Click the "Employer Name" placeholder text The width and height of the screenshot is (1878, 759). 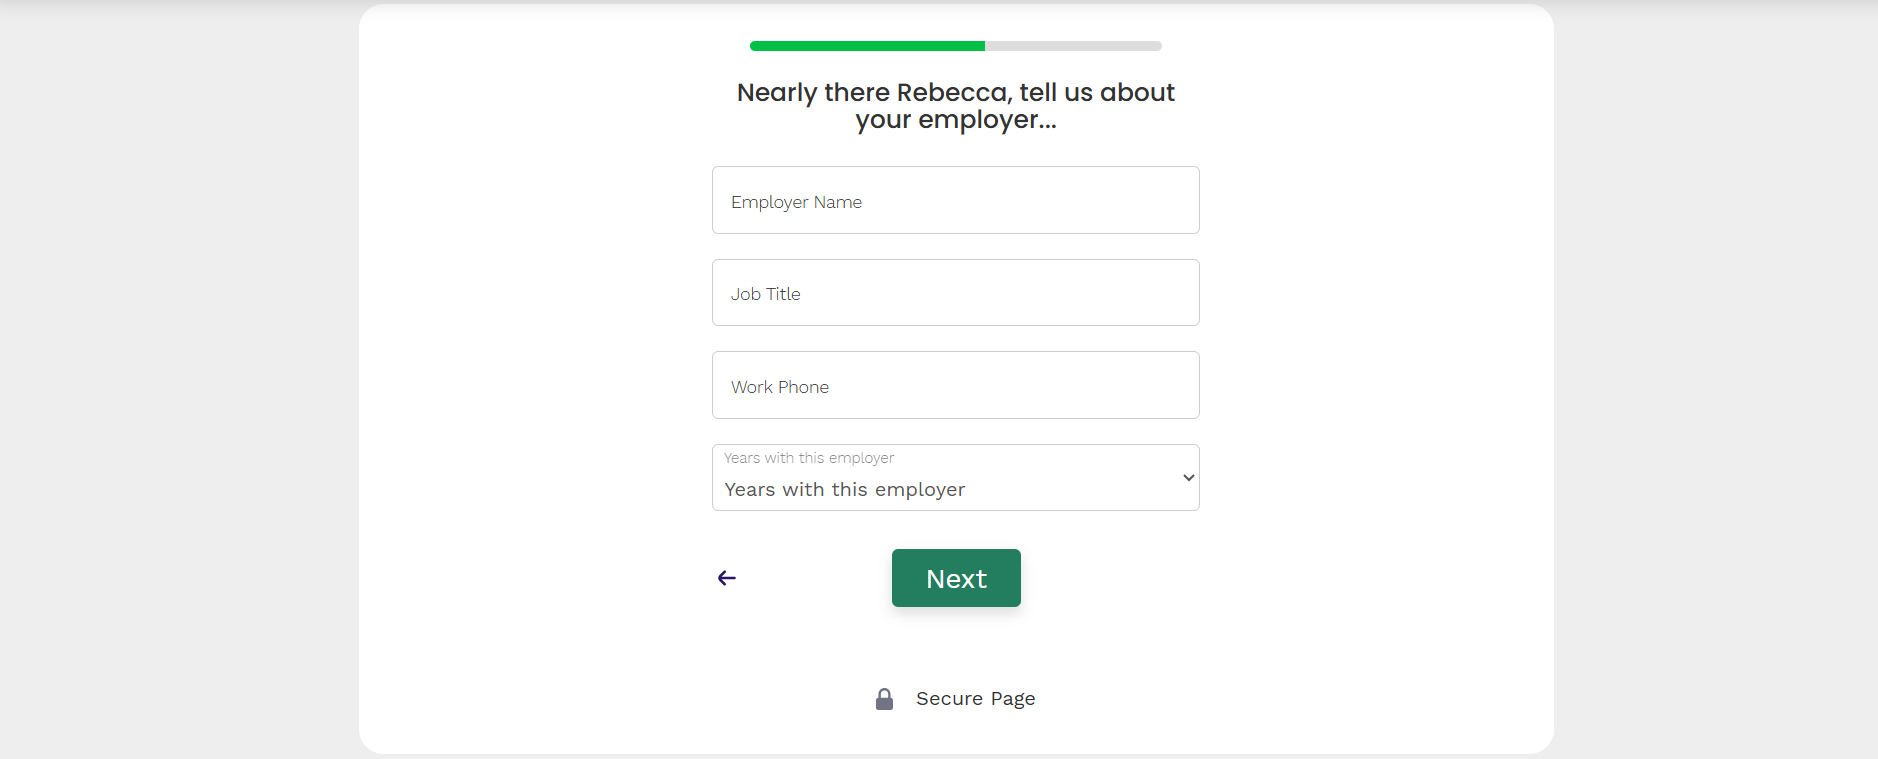point(796,202)
